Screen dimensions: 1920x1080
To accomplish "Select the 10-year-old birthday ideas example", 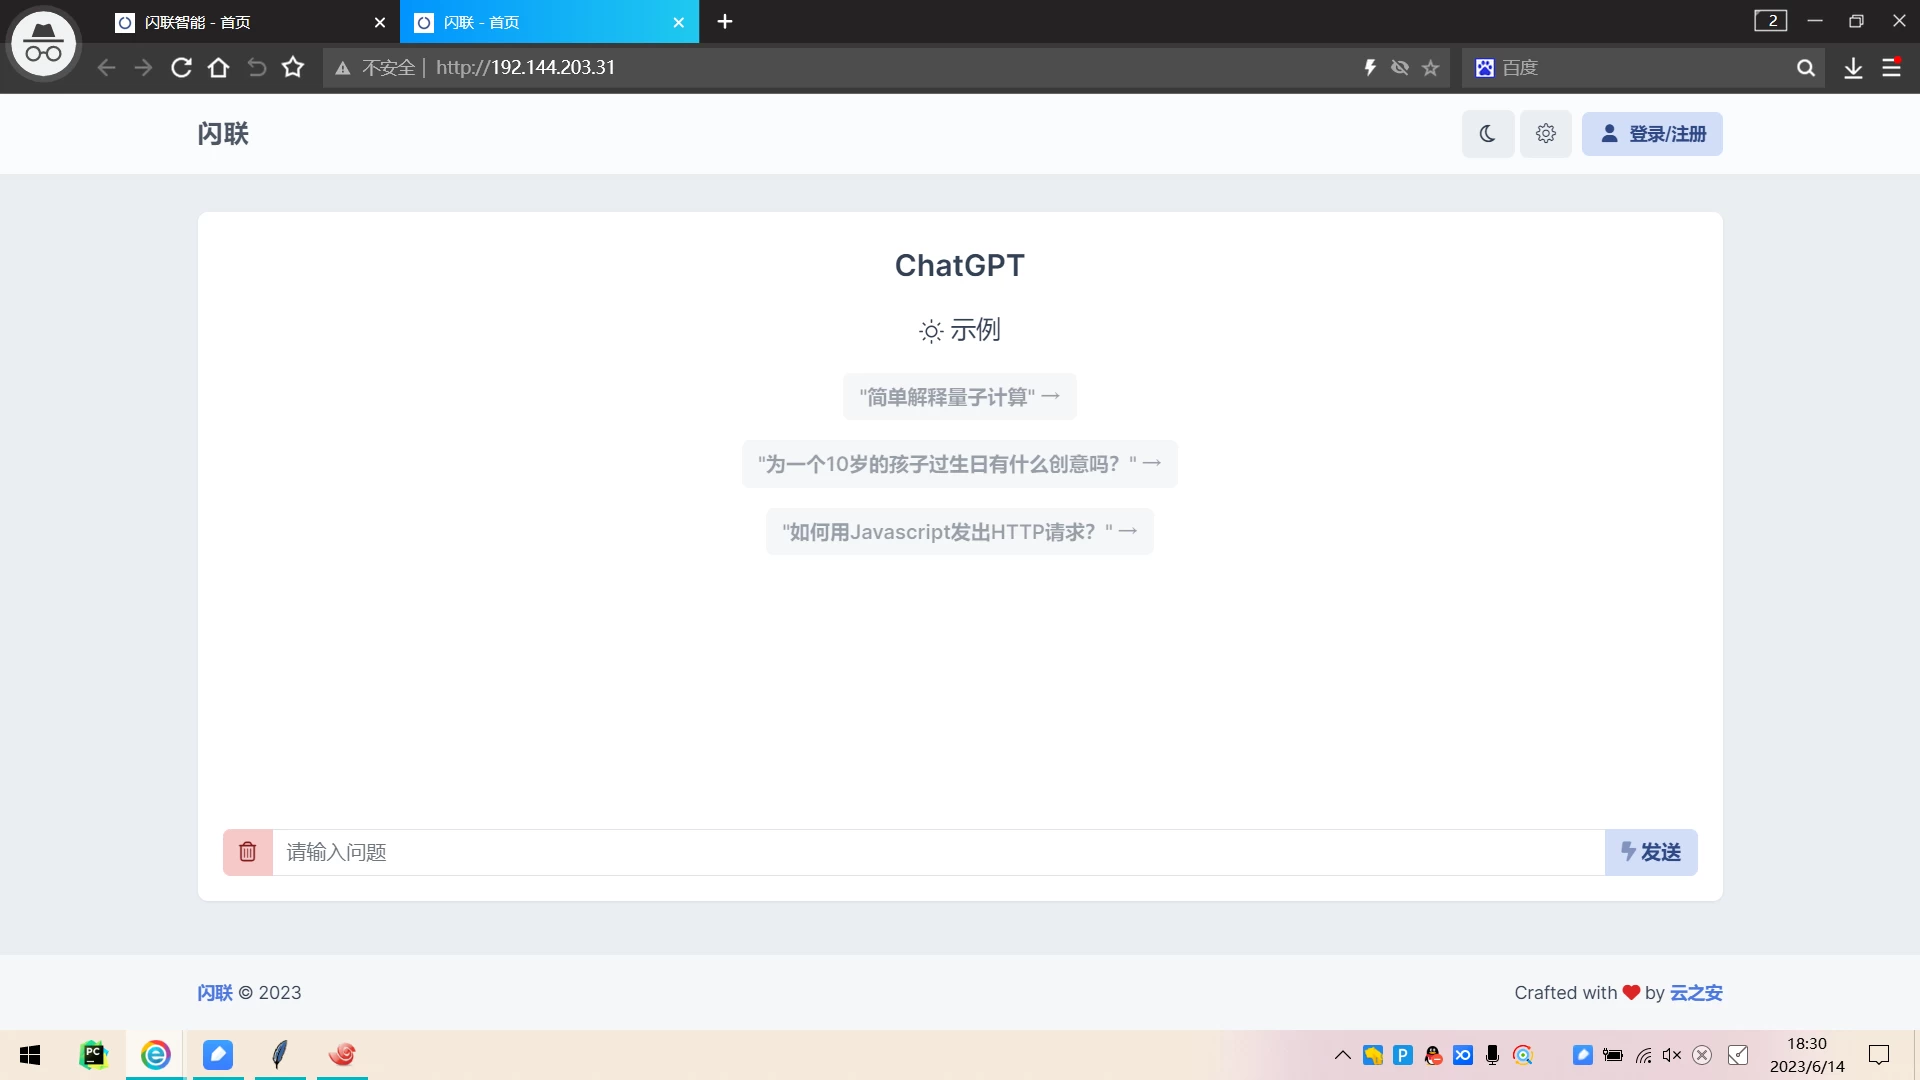I will click(960, 464).
